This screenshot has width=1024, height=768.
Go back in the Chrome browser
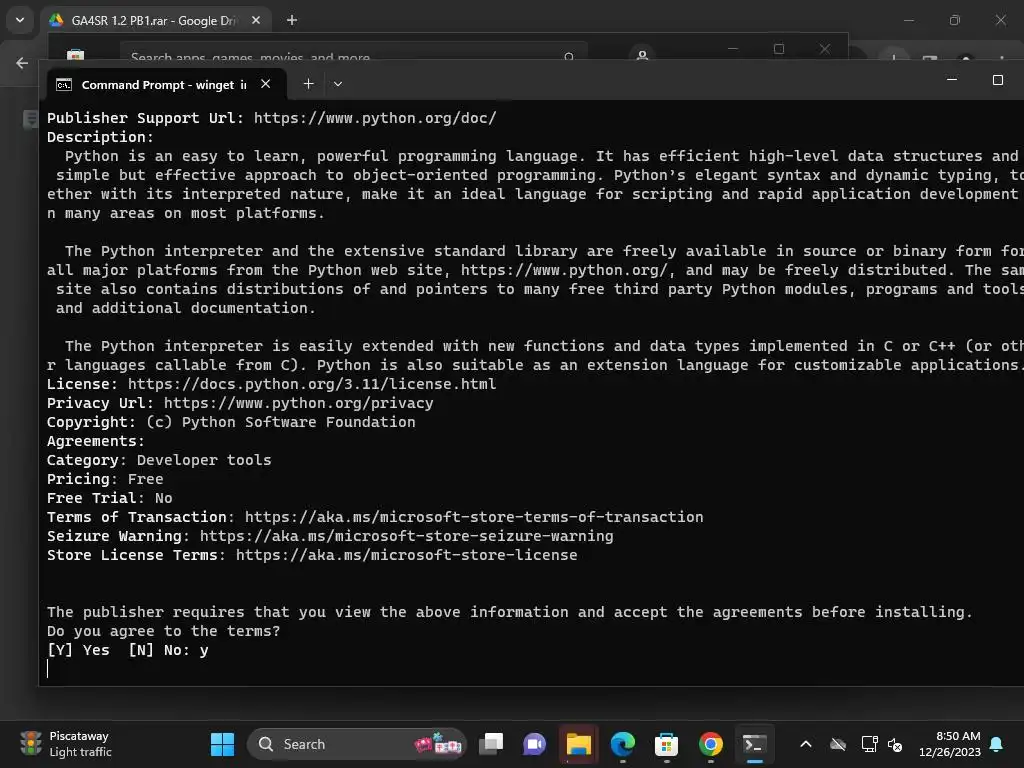tap(22, 63)
